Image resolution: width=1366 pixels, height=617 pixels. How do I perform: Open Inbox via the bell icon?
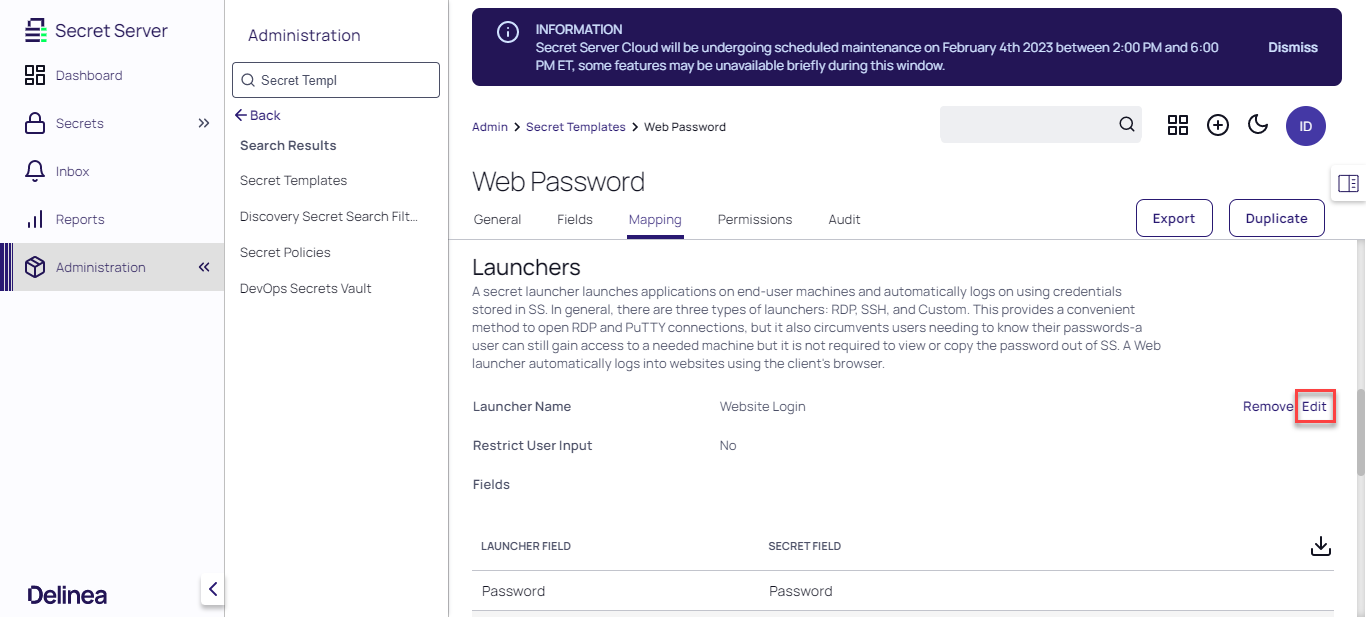[35, 171]
